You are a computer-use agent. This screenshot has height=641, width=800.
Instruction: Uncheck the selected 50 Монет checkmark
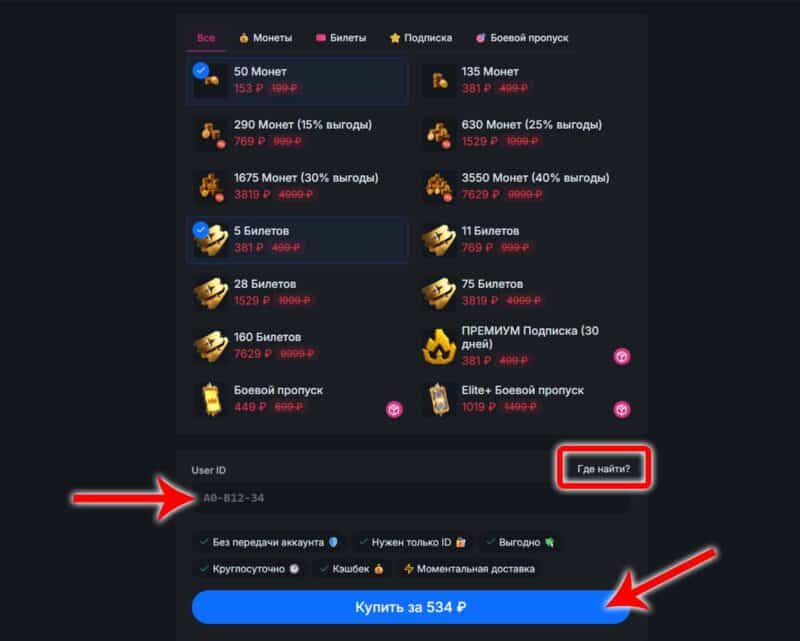[201, 70]
